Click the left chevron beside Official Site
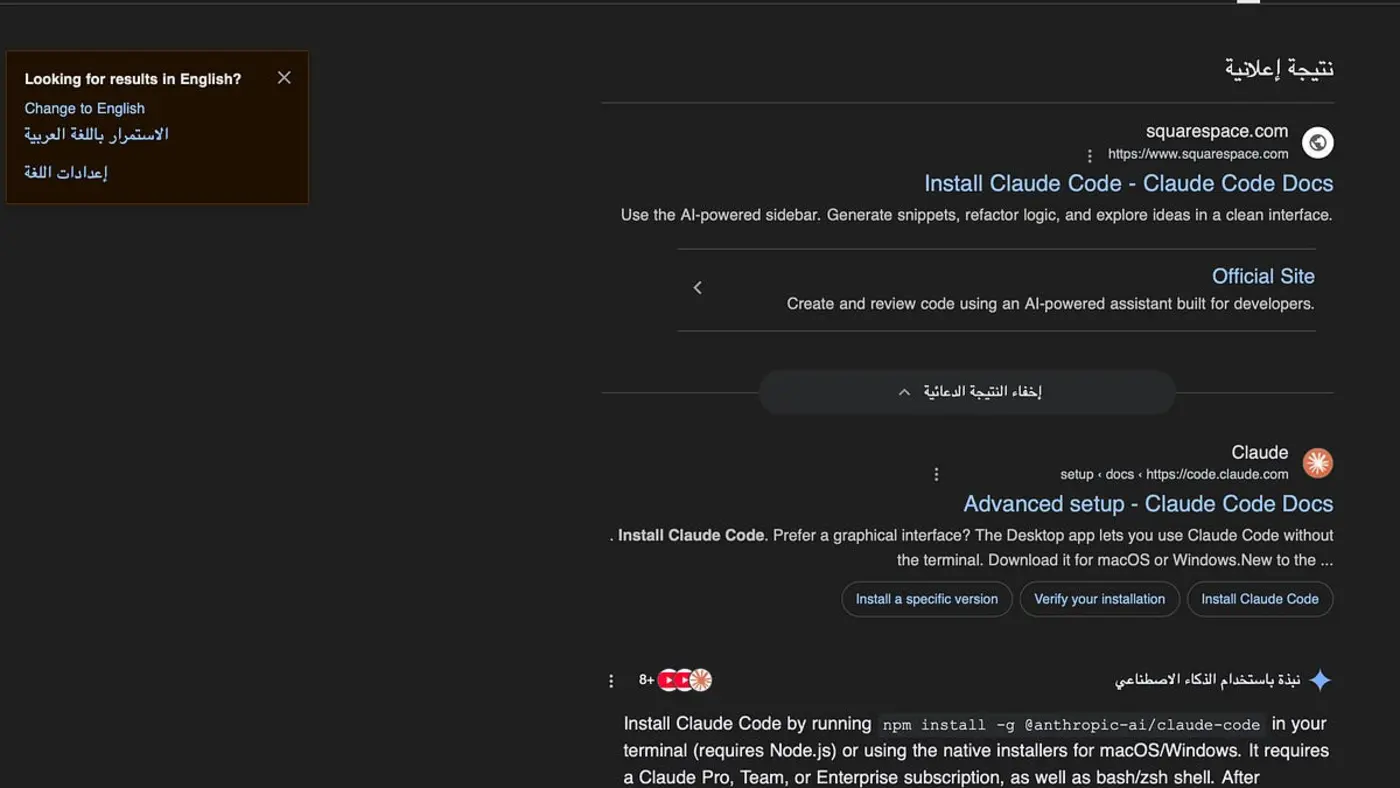1400x788 pixels. (x=697, y=287)
